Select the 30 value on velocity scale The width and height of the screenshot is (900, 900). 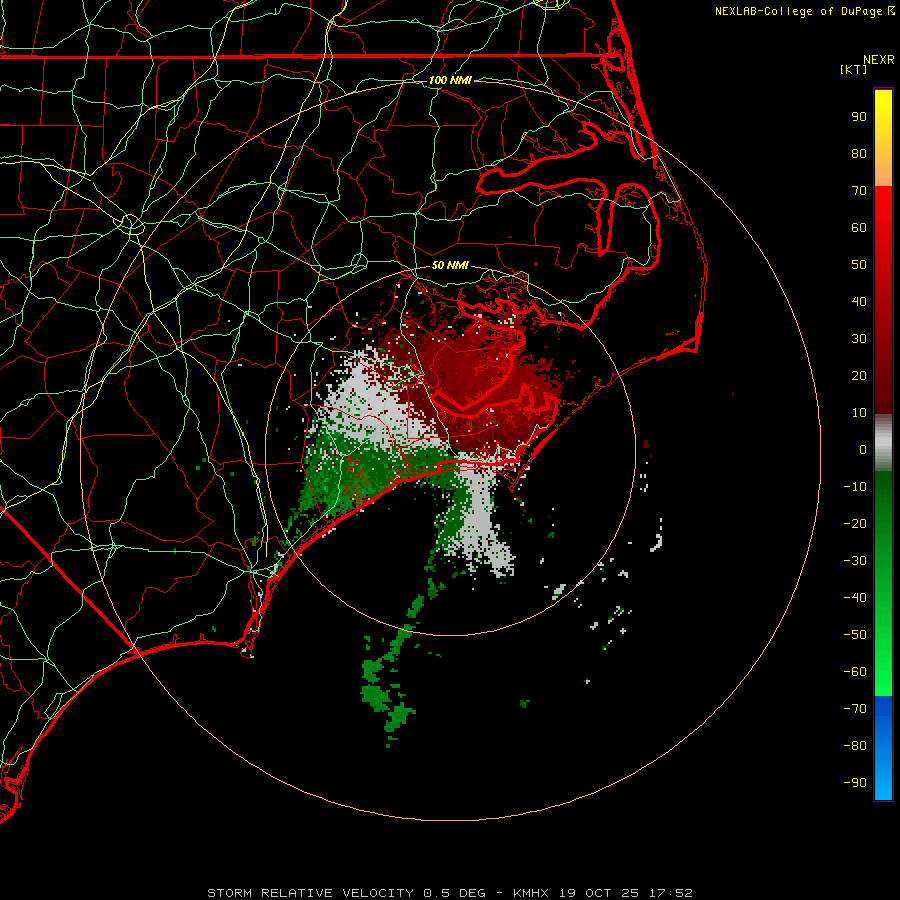click(859, 339)
